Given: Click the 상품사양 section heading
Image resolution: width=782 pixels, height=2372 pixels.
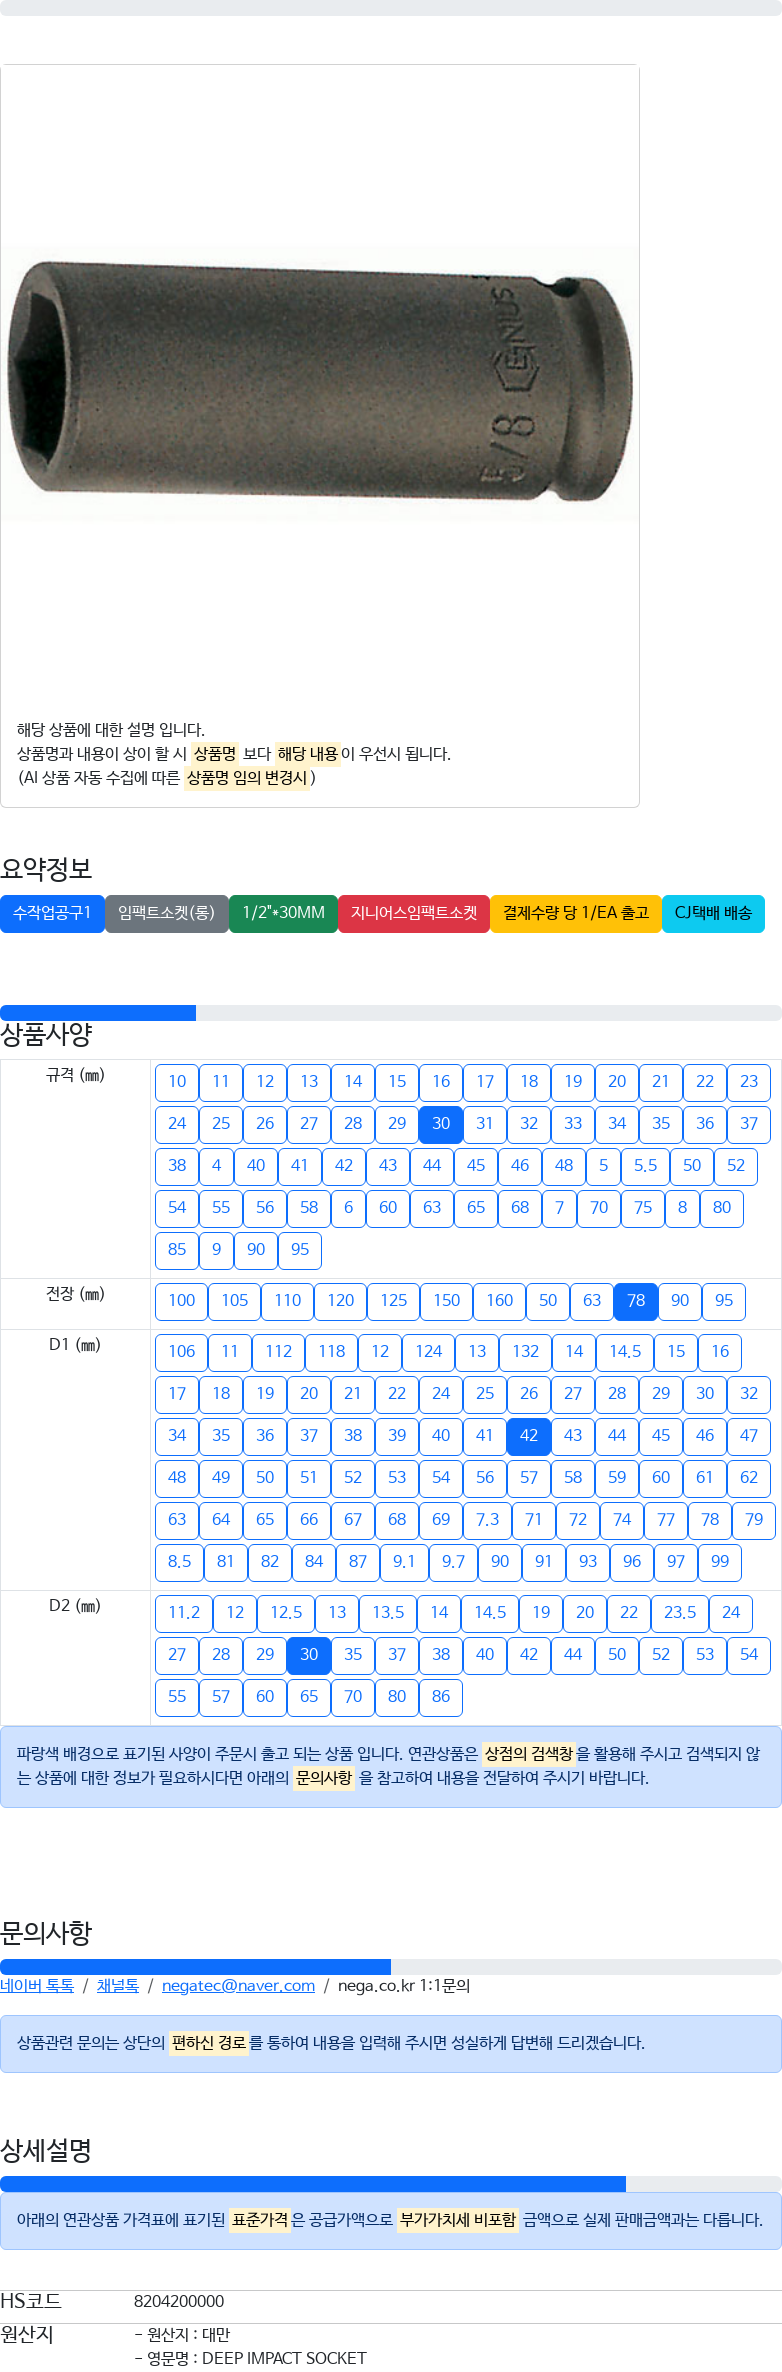Looking at the screenshot, I should 46,1034.
